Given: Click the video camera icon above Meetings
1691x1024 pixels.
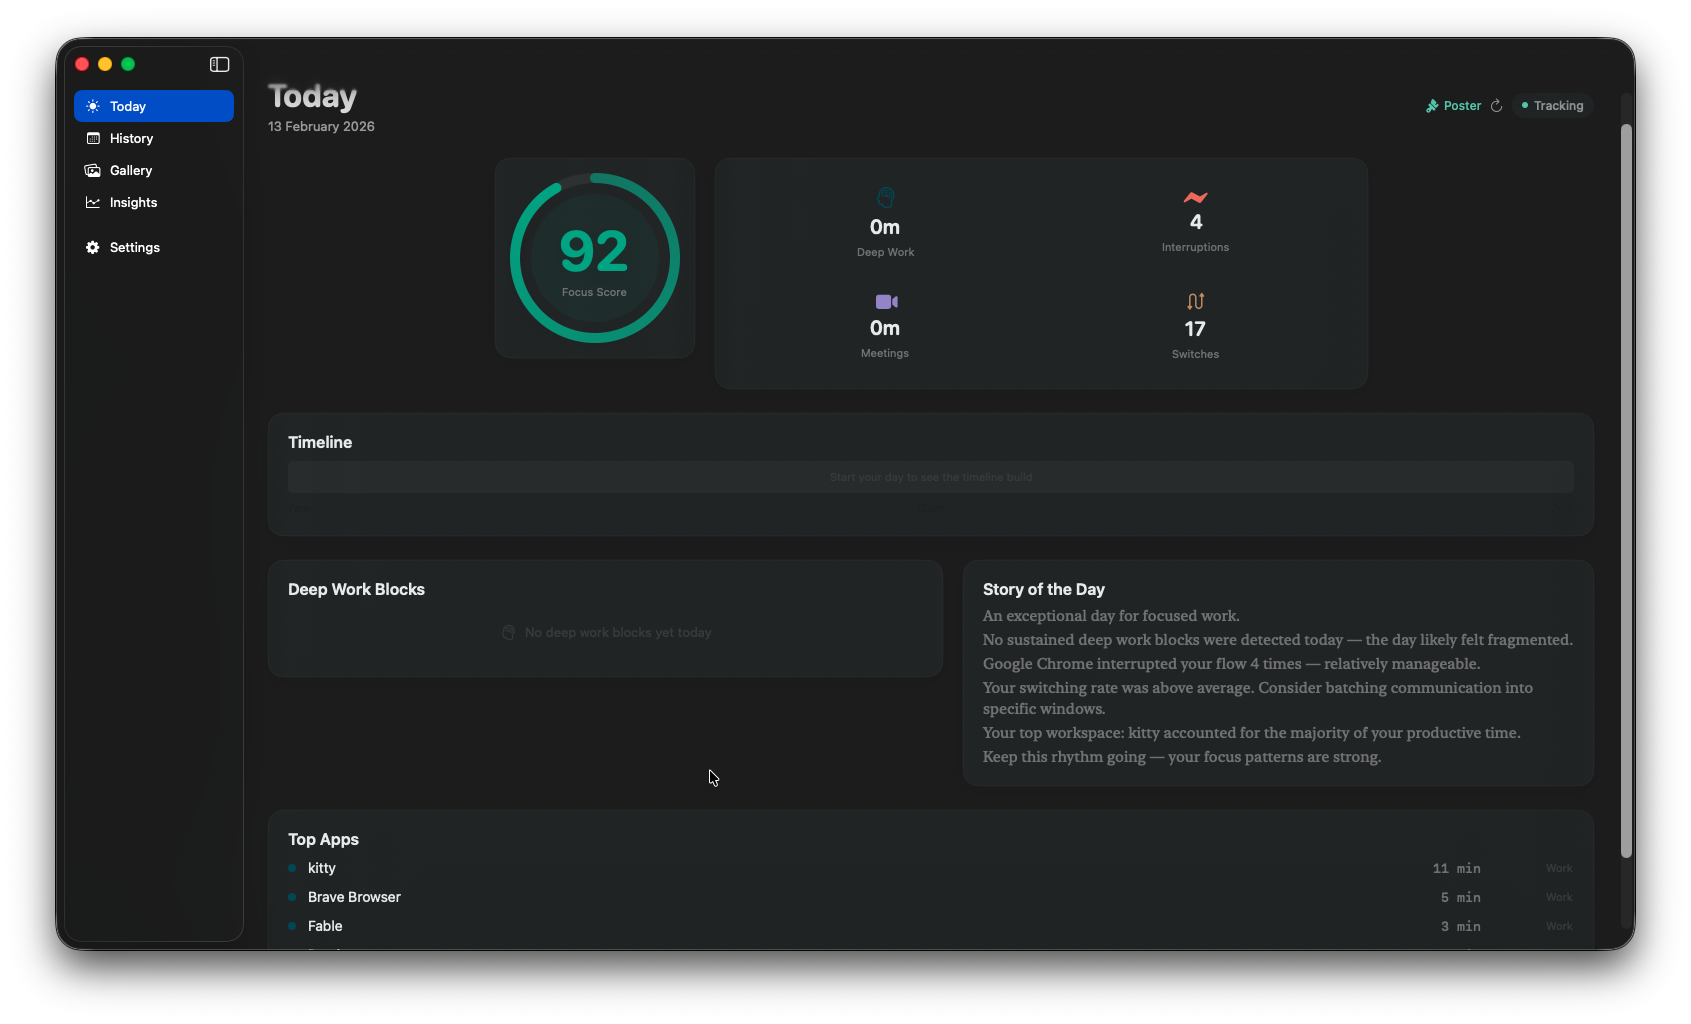Looking at the screenshot, I should point(884,301).
